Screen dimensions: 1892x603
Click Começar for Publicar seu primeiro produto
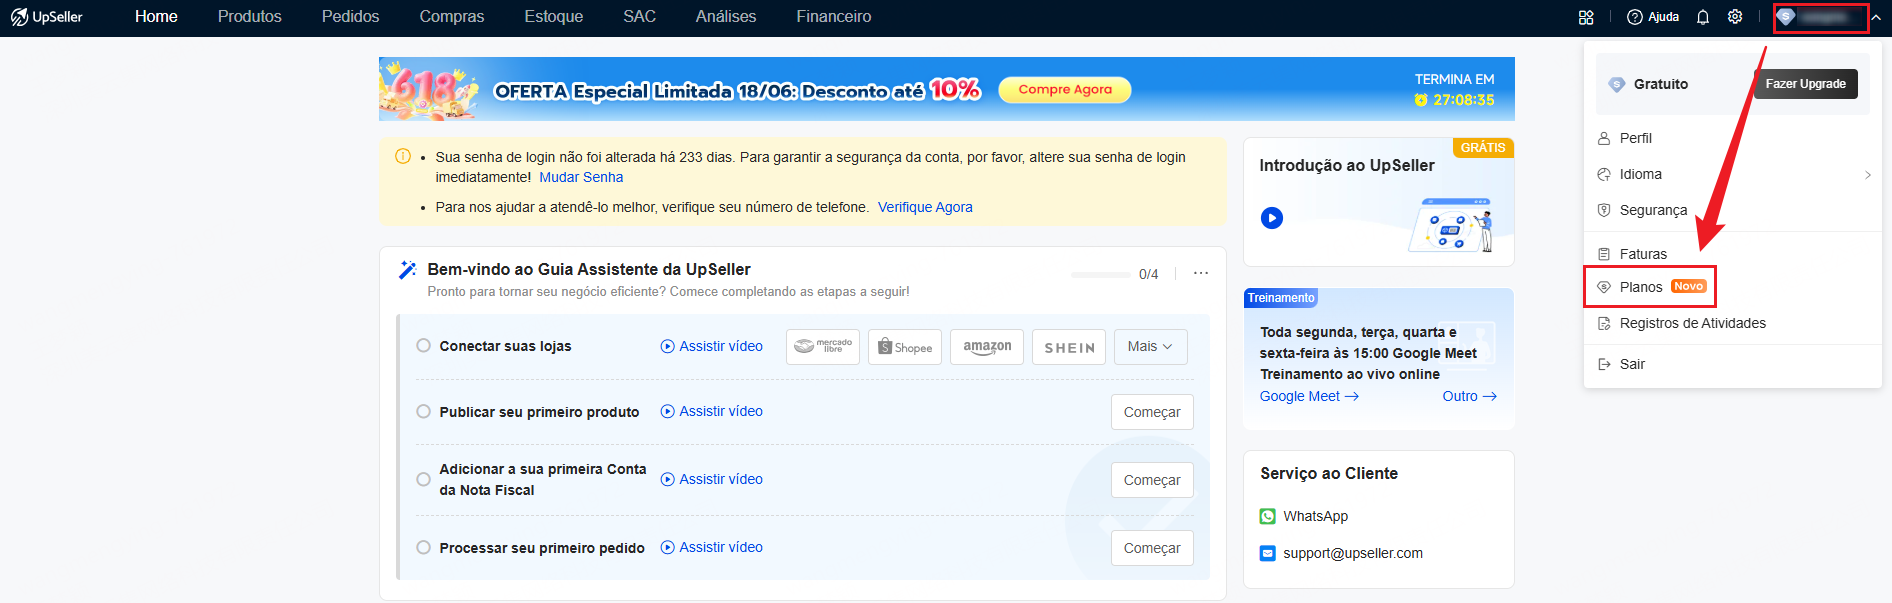pyautogui.click(x=1152, y=412)
